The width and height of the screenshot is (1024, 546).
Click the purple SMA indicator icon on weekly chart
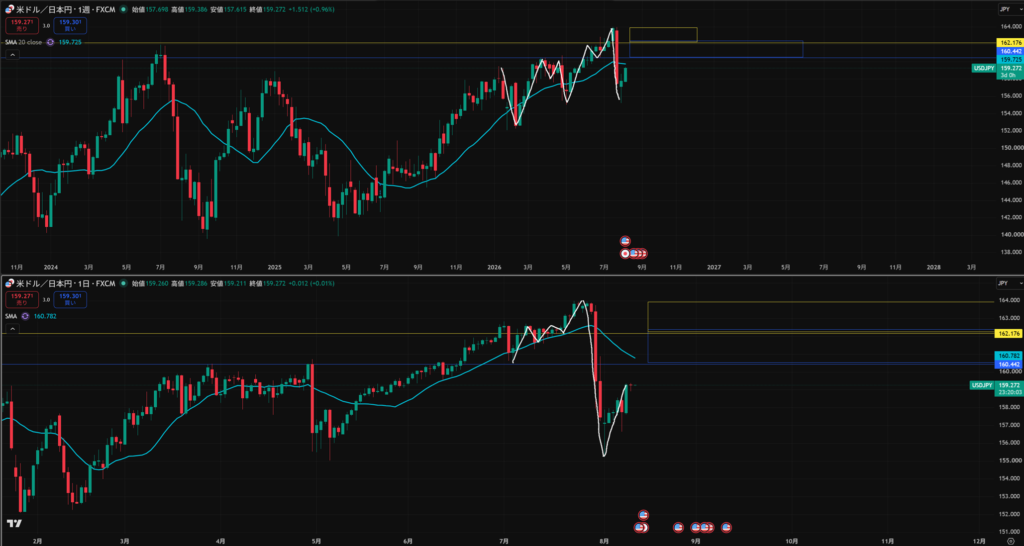pyautogui.click(x=51, y=42)
